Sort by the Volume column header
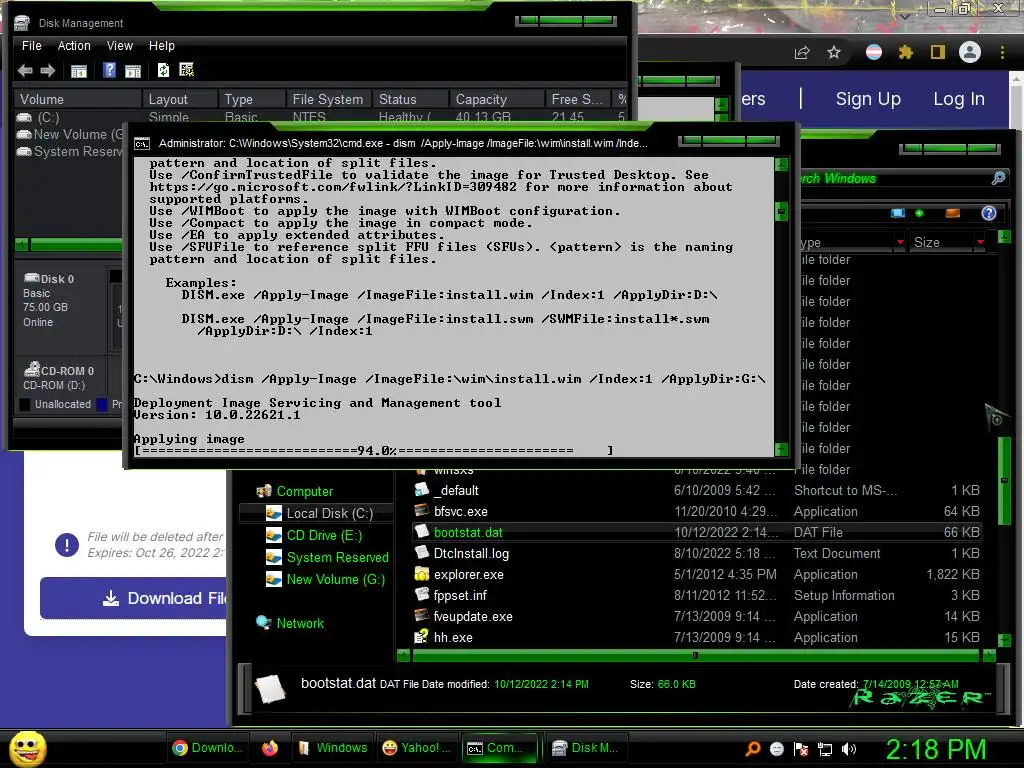1024x768 pixels. tap(78, 99)
